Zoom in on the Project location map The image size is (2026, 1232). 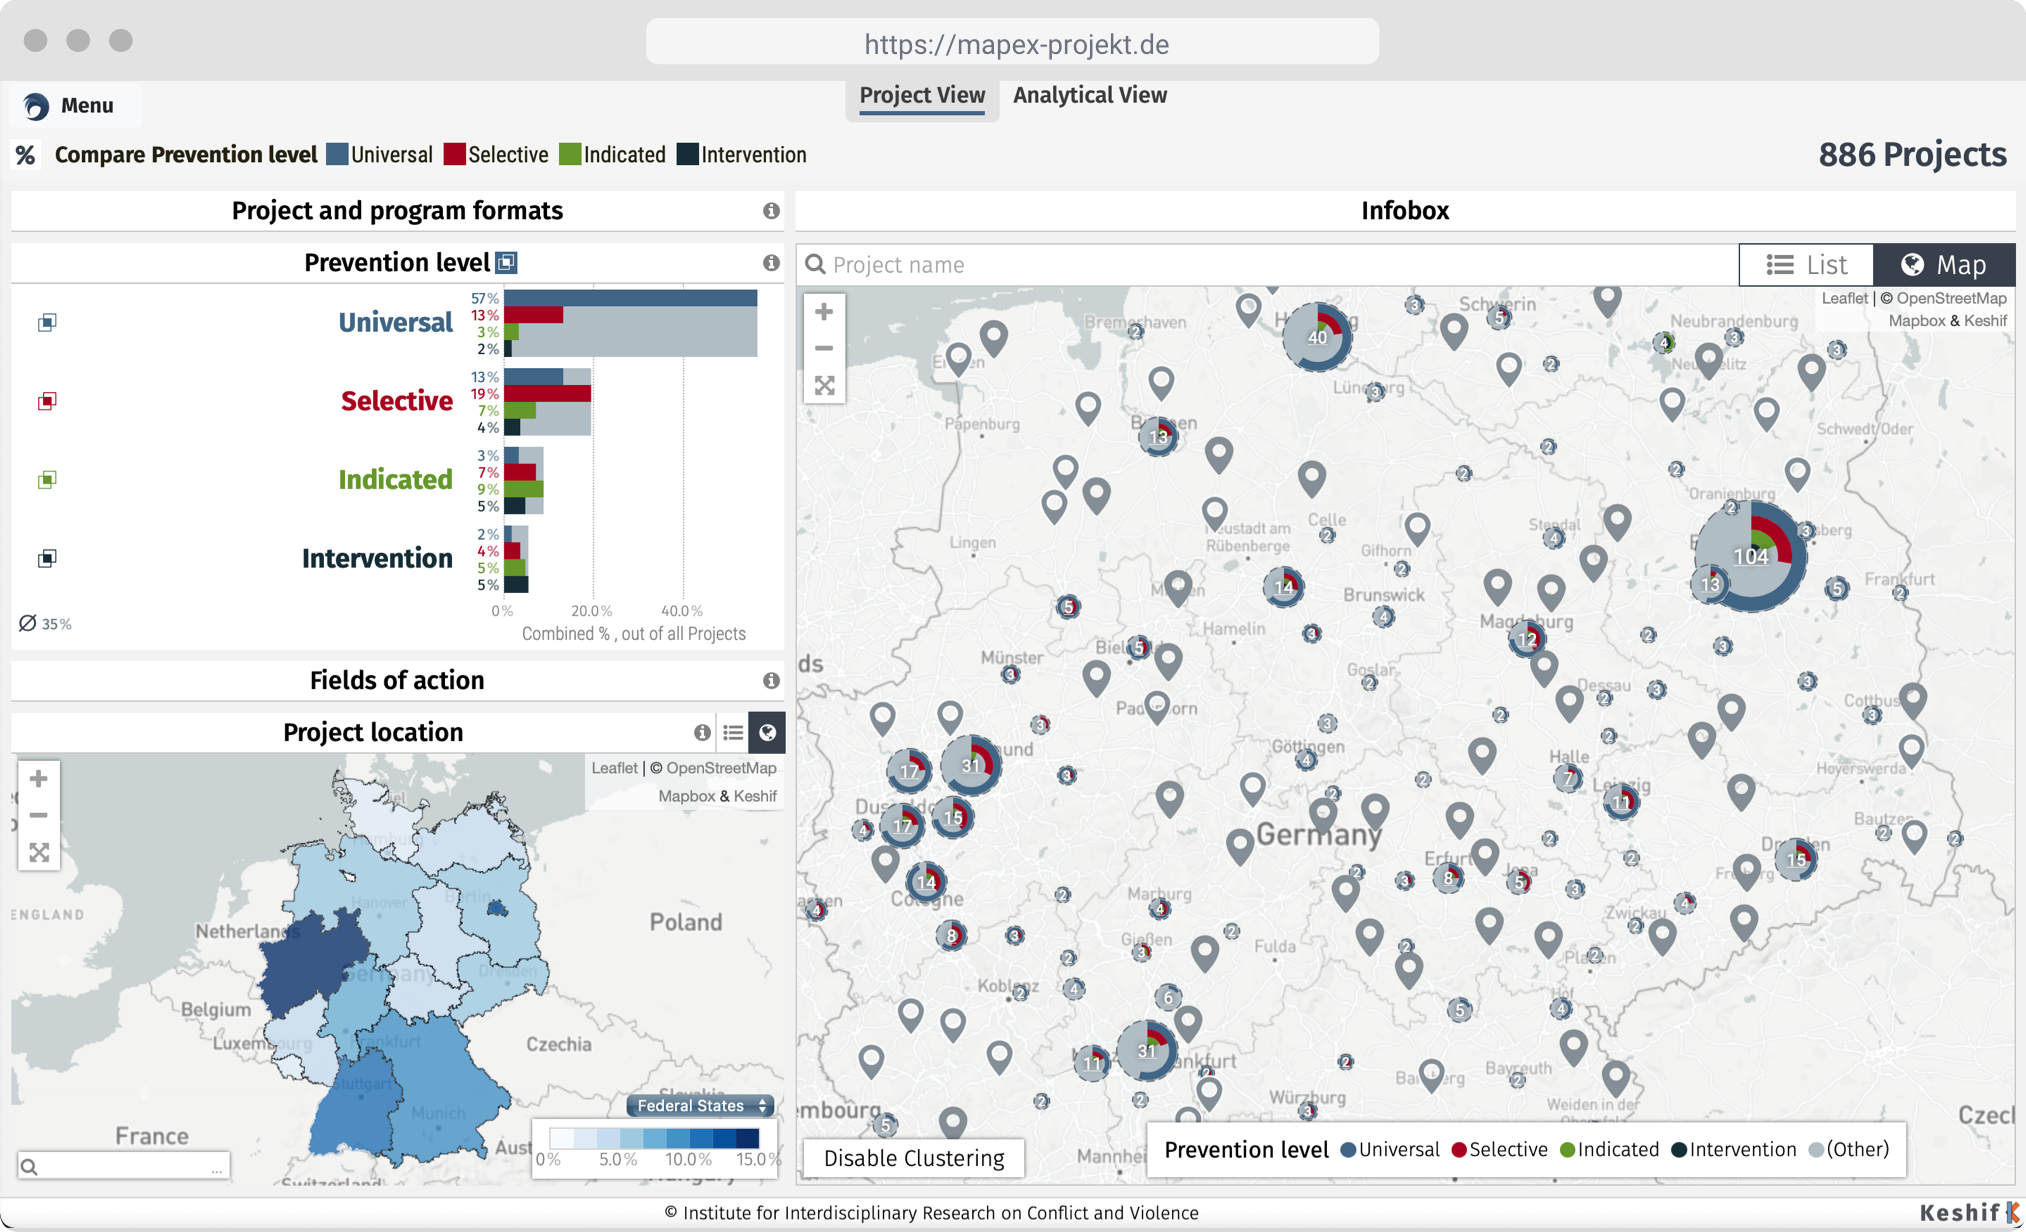click(39, 779)
